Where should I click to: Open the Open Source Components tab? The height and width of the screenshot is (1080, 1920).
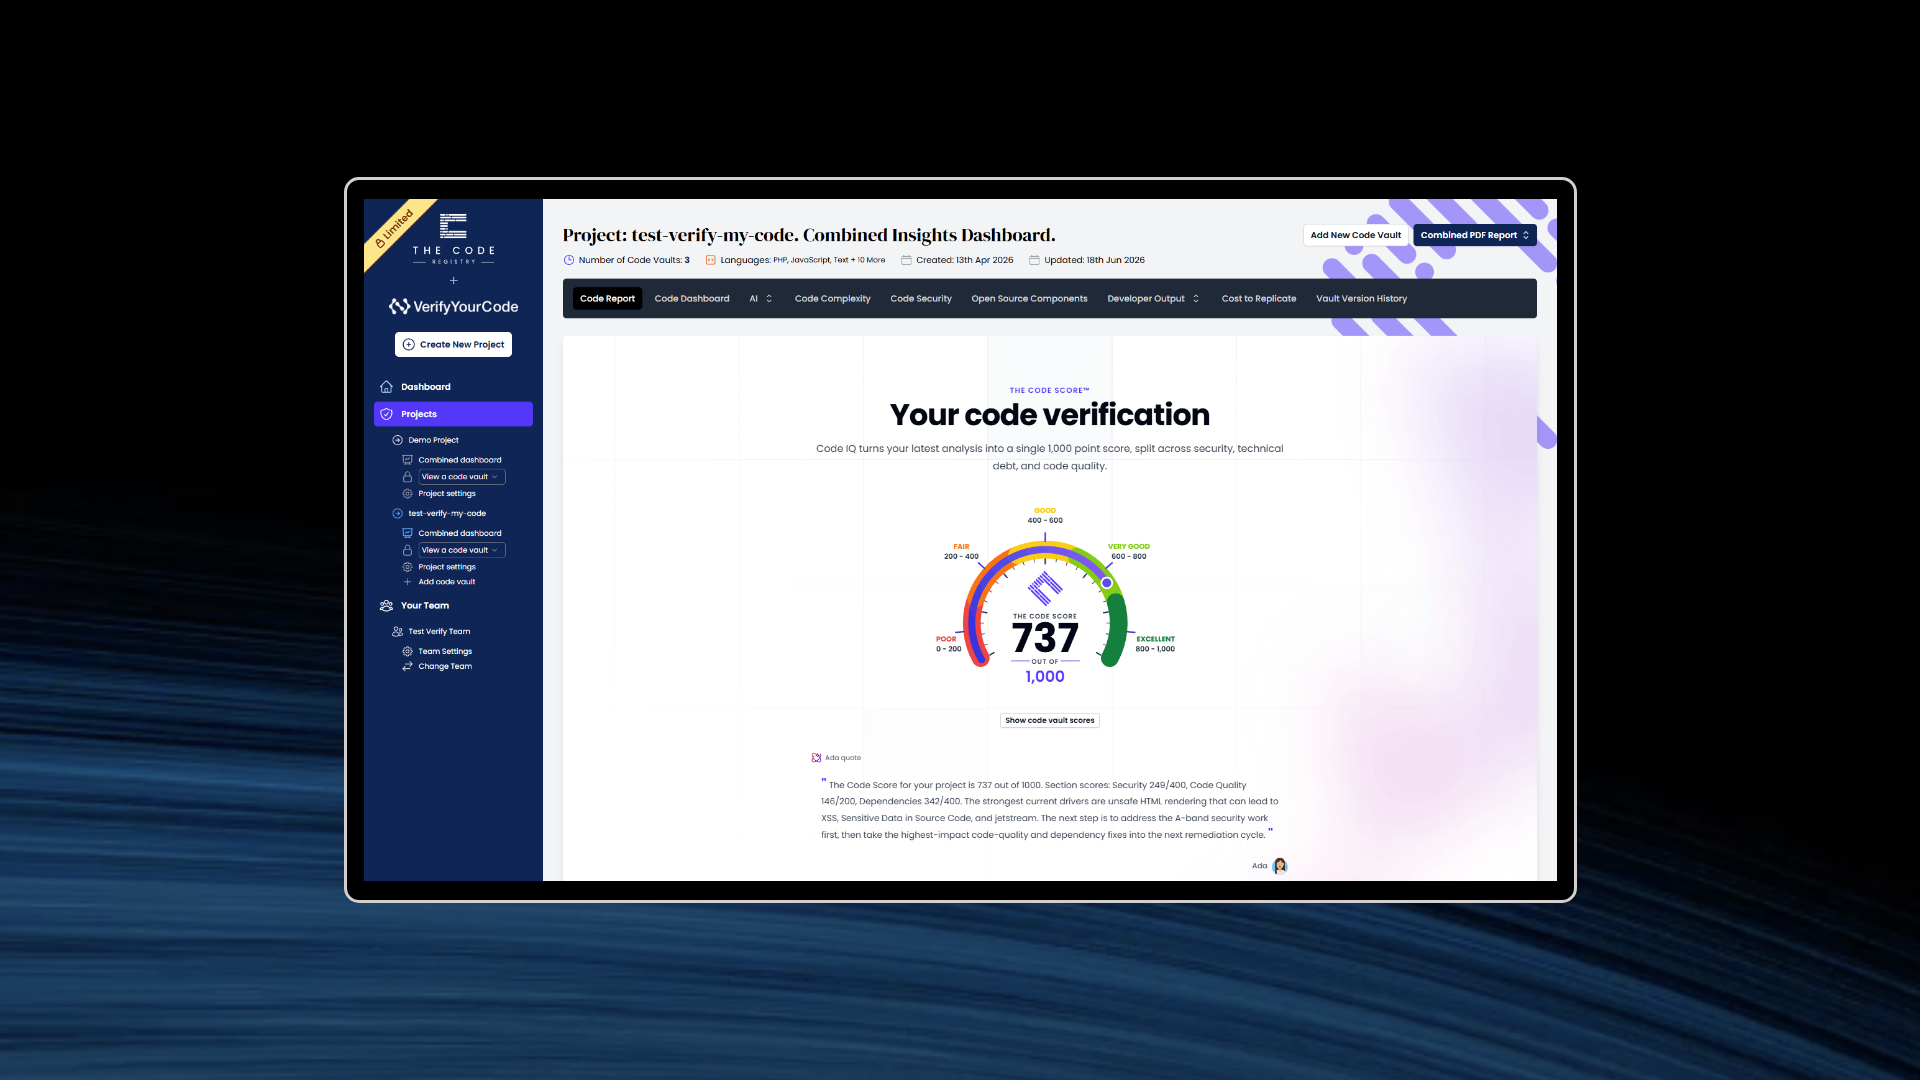pos(1029,299)
